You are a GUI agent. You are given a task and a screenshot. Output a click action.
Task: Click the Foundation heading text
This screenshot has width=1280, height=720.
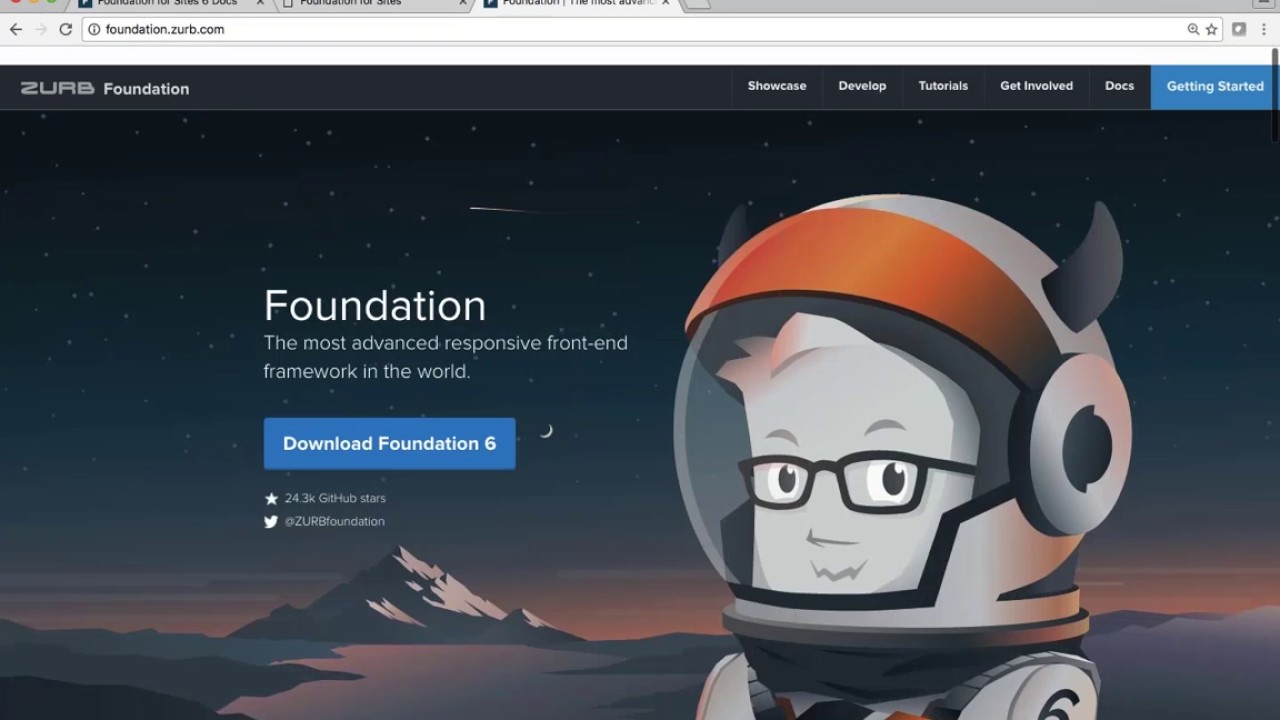pyautogui.click(x=375, y=305)
